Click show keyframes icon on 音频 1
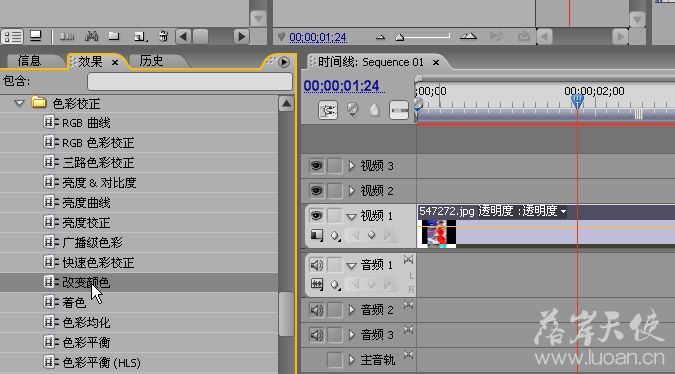This screenshot has width=675, height=374. (335, 284)
